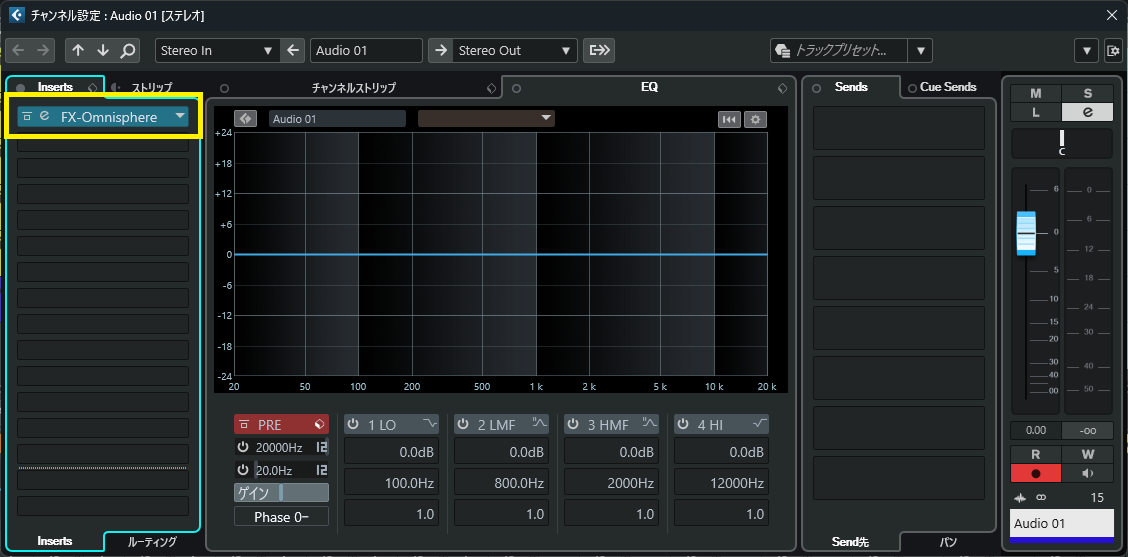This screenshot has height=557, width=1128.
Task: Expand the FX-Omnisphere insert slot dropdown
Action: pyautogui.click(x=180, y=117)
